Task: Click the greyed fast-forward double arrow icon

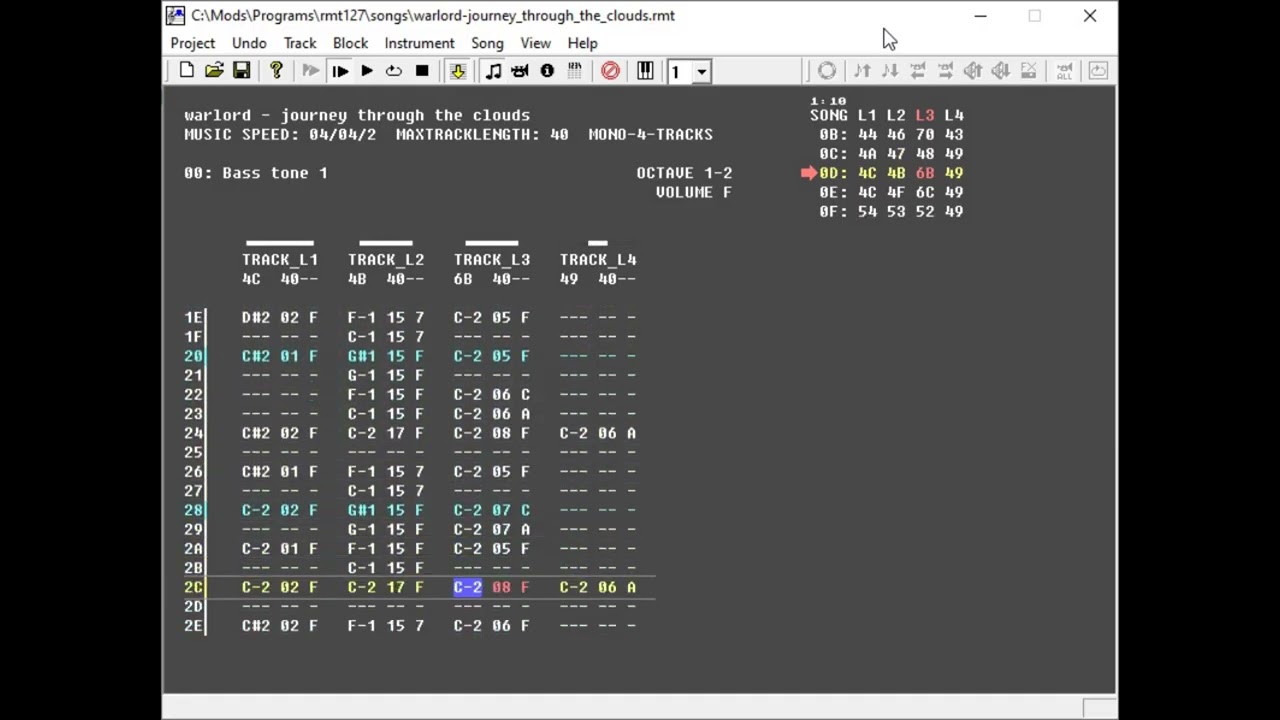Action: click(311, 71)
